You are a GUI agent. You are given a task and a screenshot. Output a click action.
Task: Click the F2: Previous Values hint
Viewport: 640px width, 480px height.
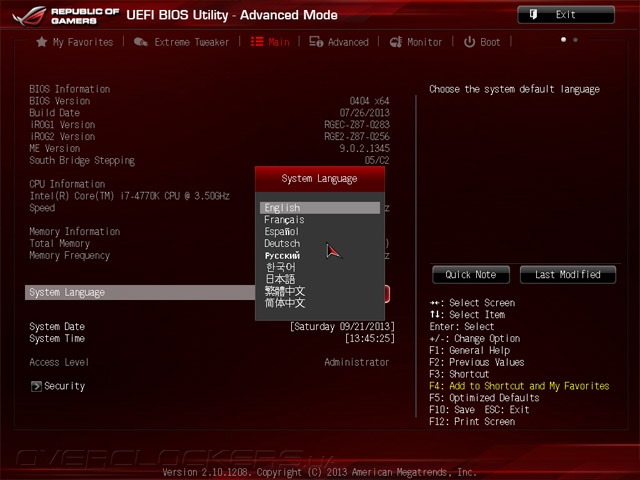477,362
